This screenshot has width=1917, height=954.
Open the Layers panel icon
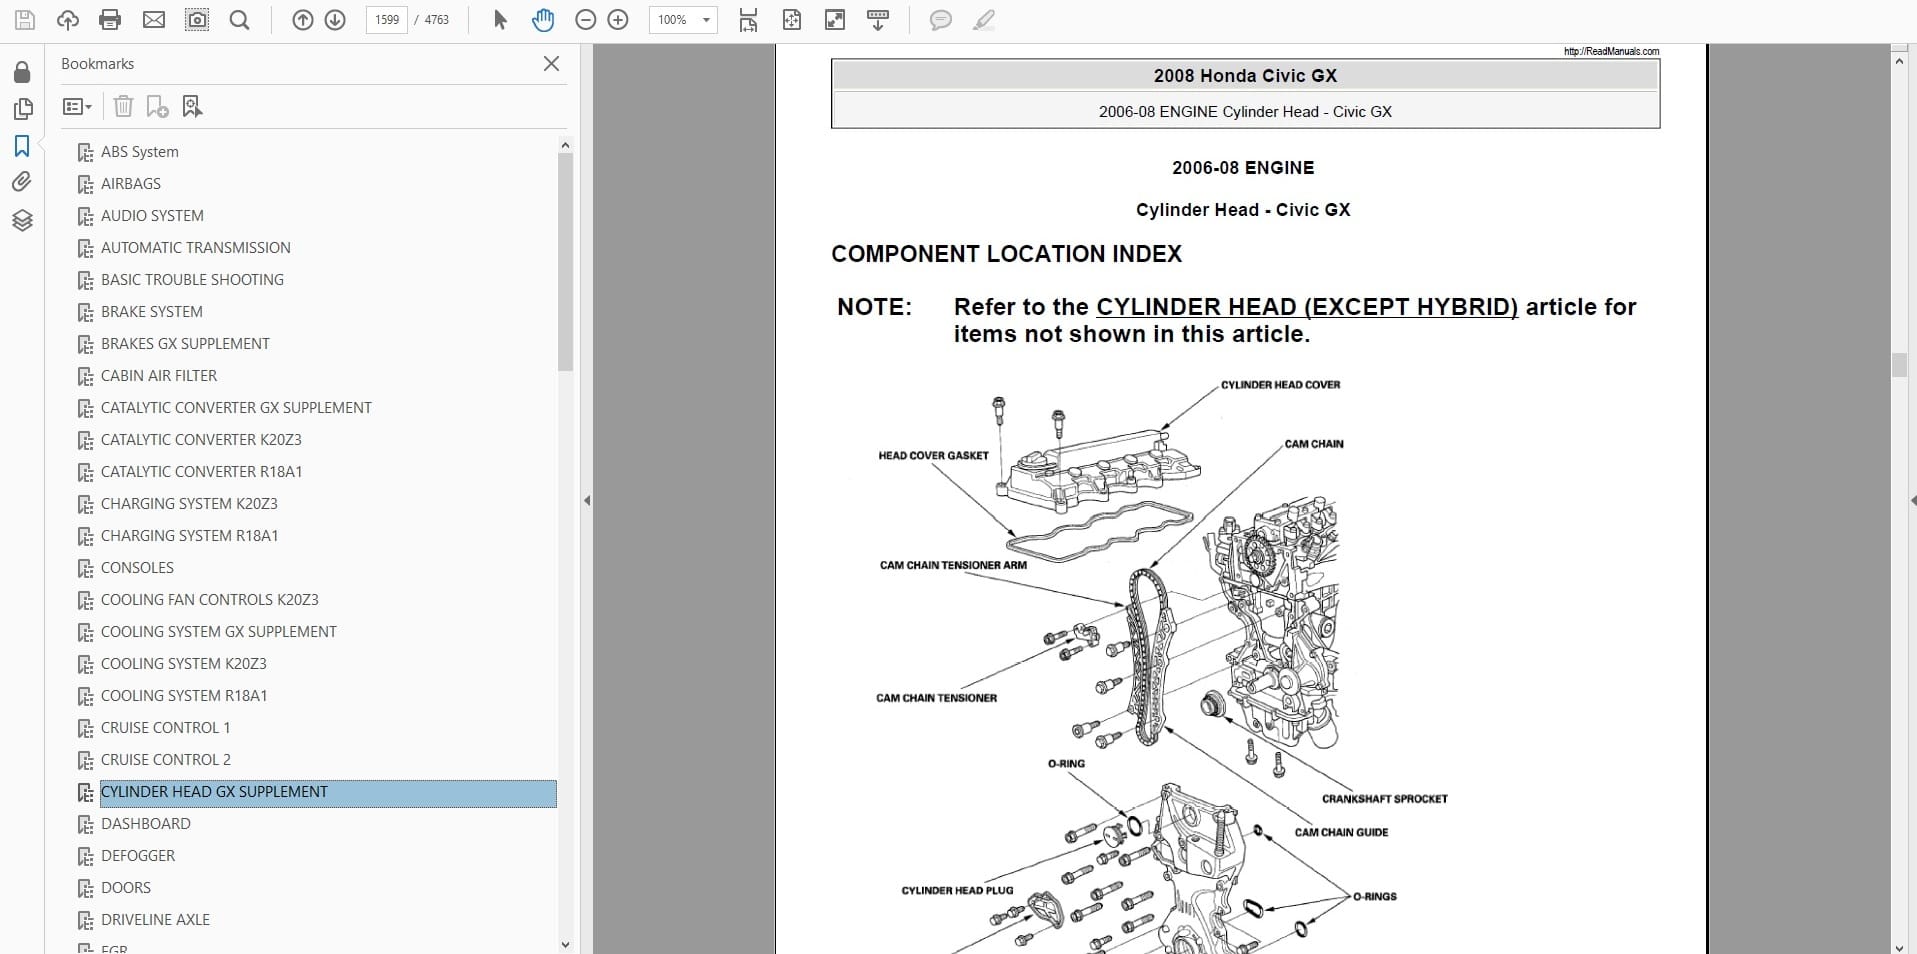click(x=22, y=220)
